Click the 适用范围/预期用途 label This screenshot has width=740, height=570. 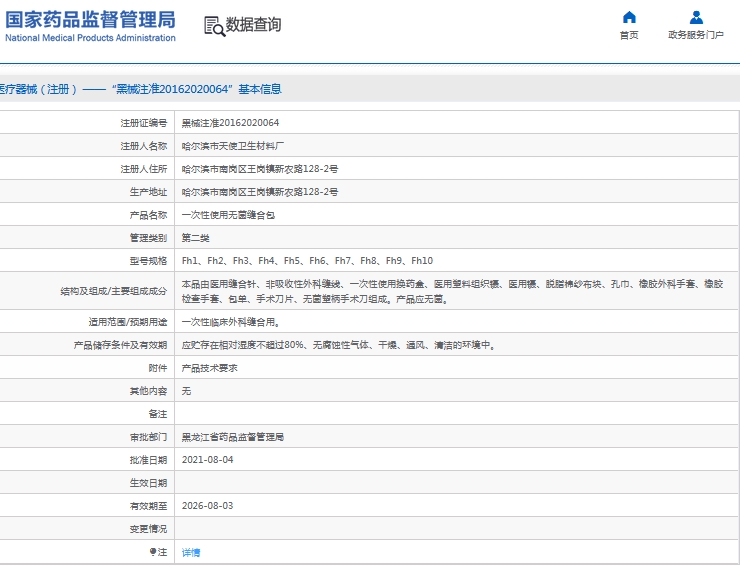coord(128,322)
